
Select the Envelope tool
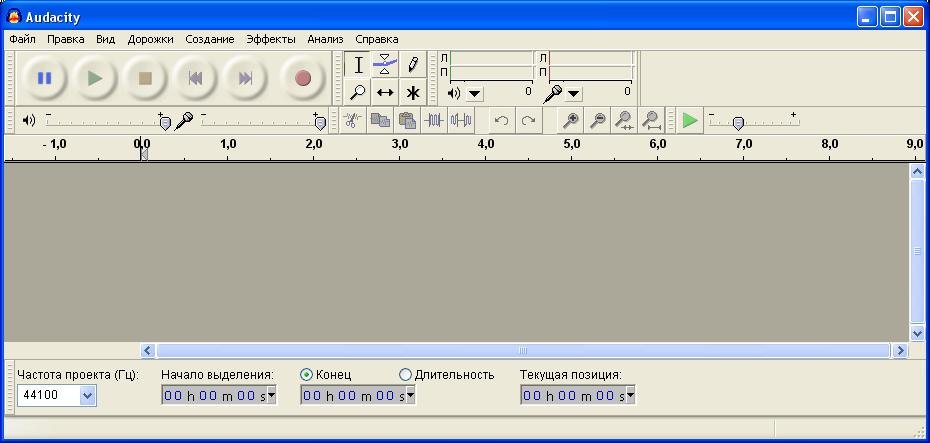click(x=385, y=65)
